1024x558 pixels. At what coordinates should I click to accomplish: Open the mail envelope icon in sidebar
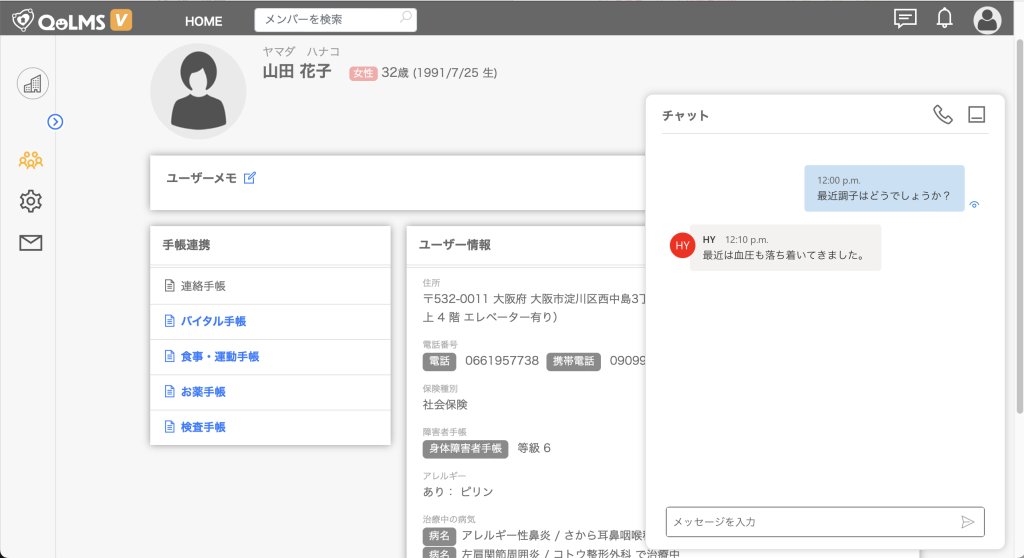31,242
